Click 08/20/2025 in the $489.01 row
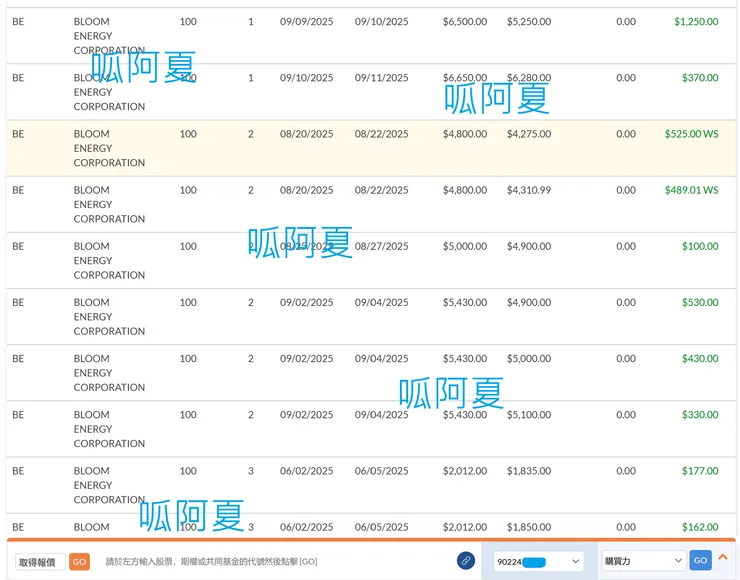Screen dimensions: 740x580 306,190
